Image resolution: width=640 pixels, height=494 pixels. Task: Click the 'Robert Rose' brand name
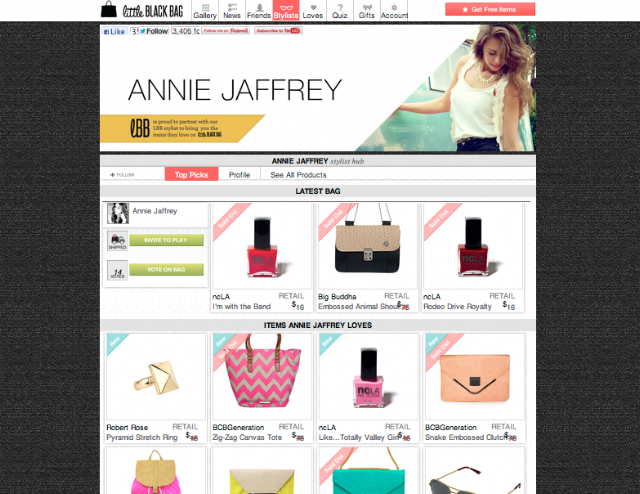(127, 427)
